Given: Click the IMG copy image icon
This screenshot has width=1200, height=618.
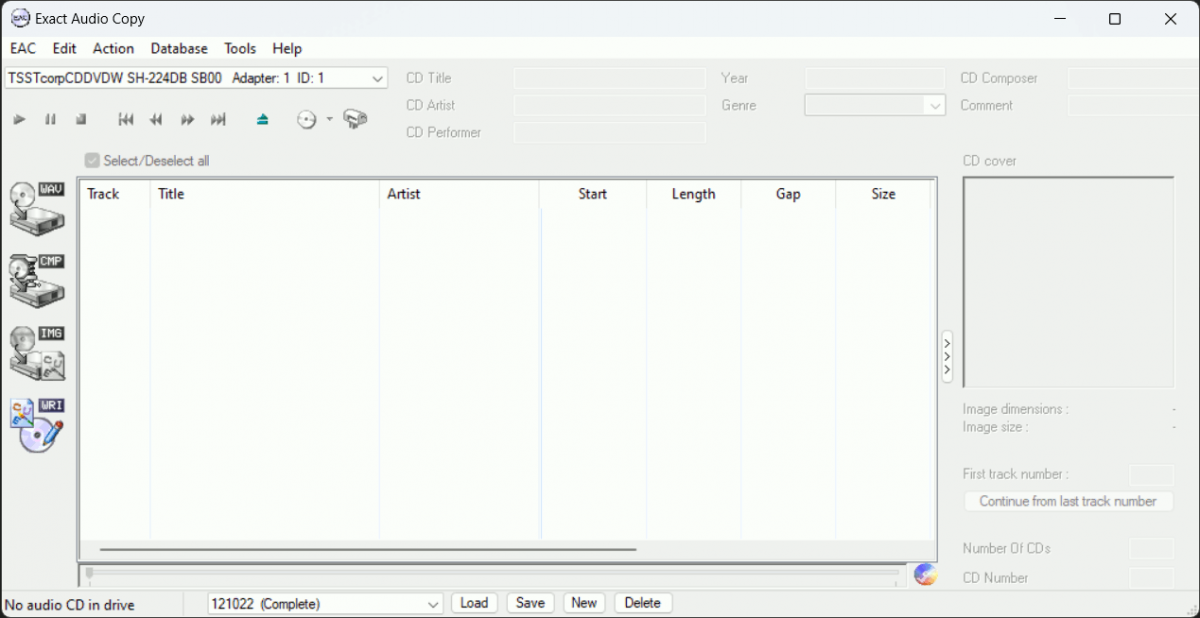Looking at the screenshot, I should point(37,353).
